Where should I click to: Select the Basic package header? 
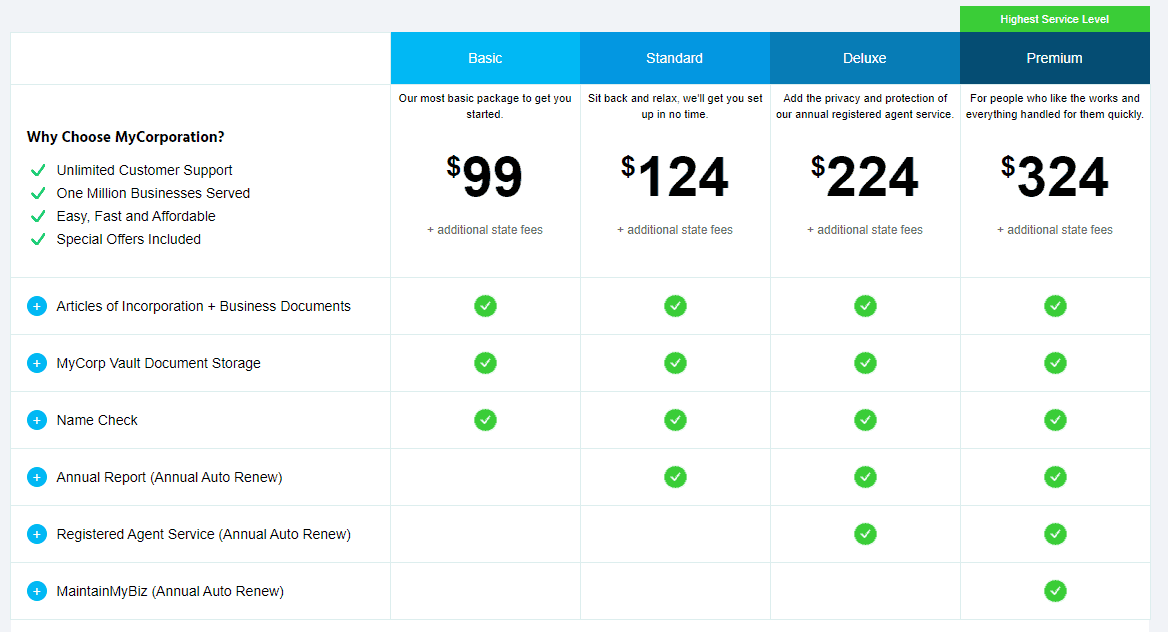485,58
